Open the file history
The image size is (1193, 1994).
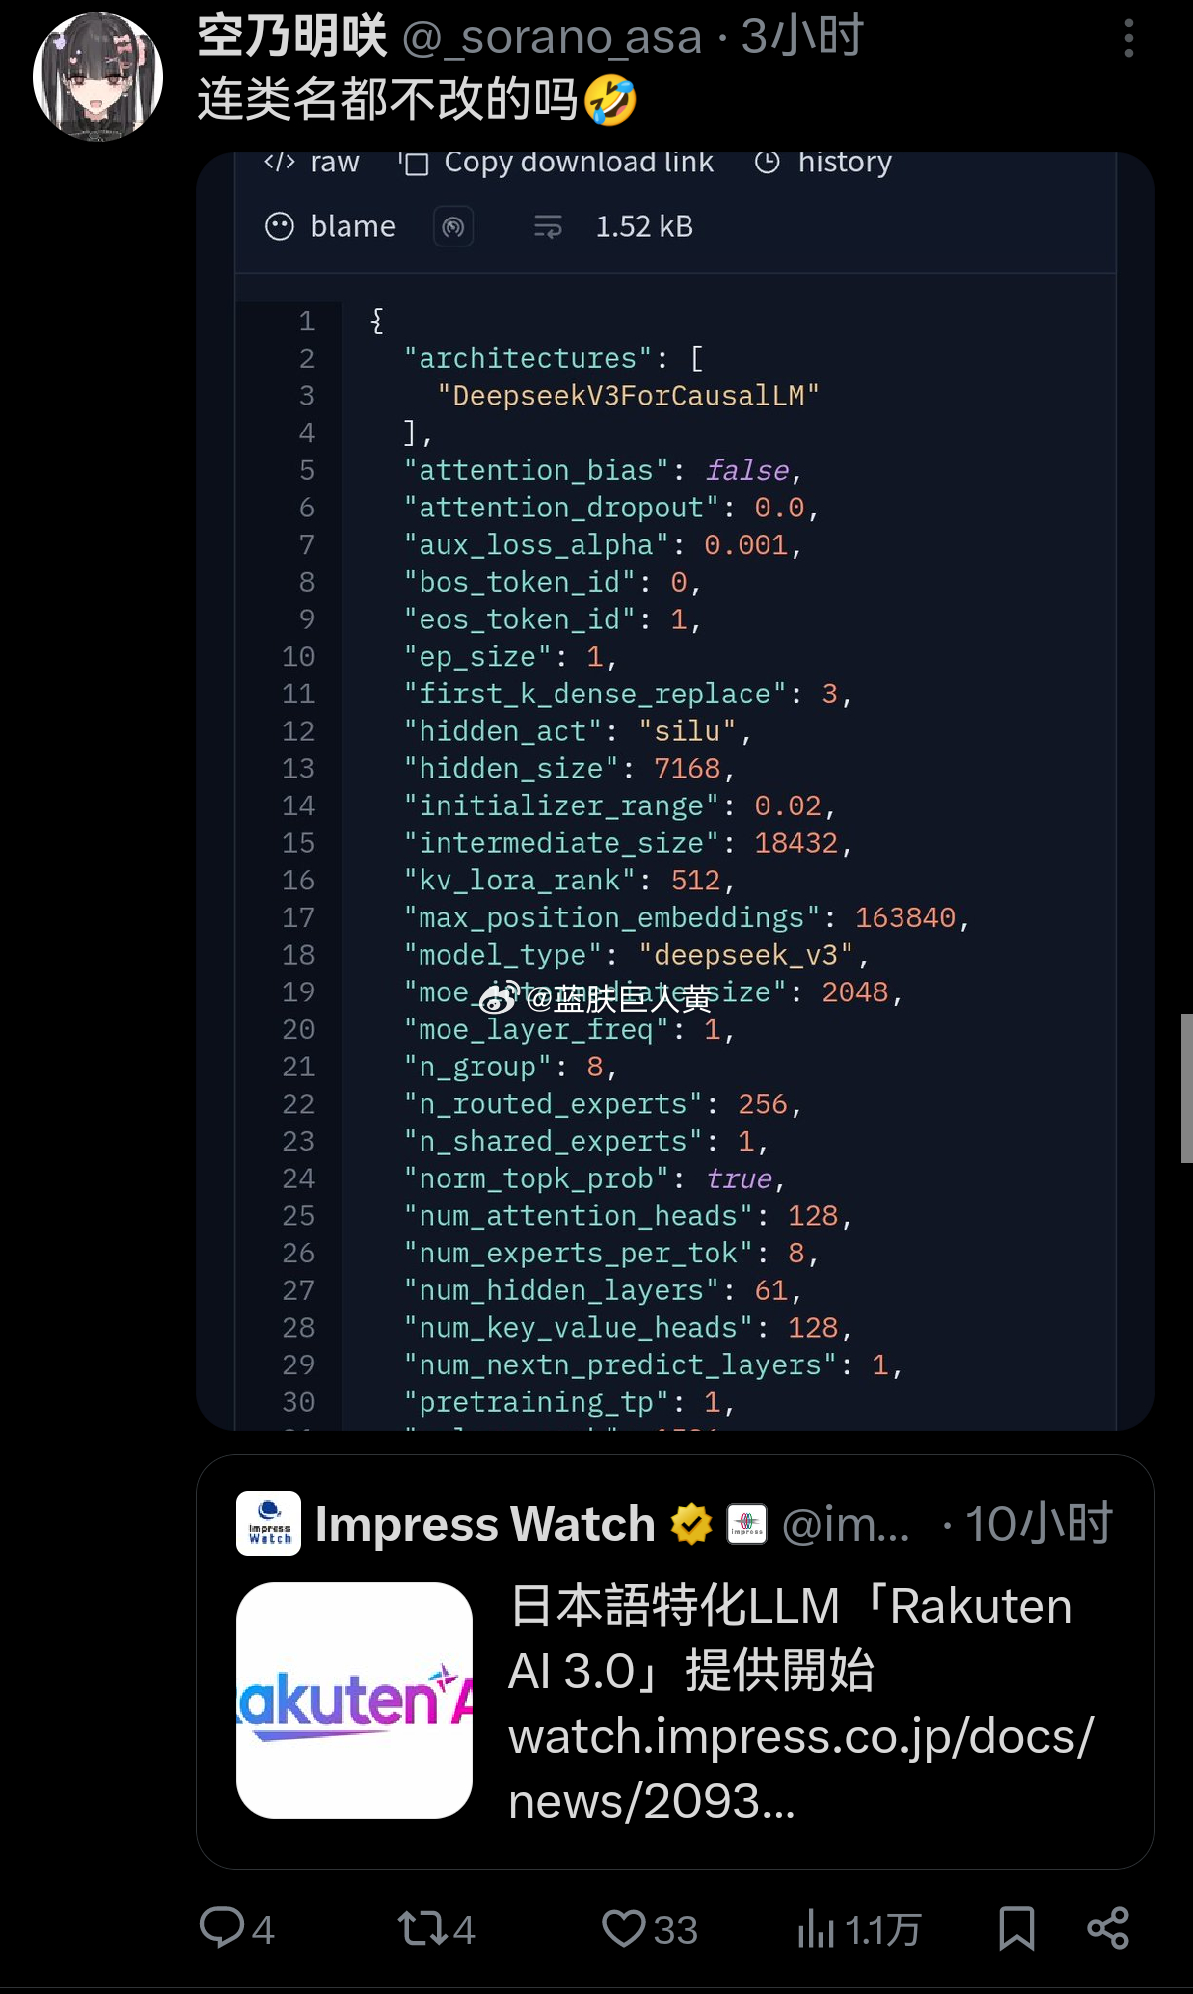(823, 162)
